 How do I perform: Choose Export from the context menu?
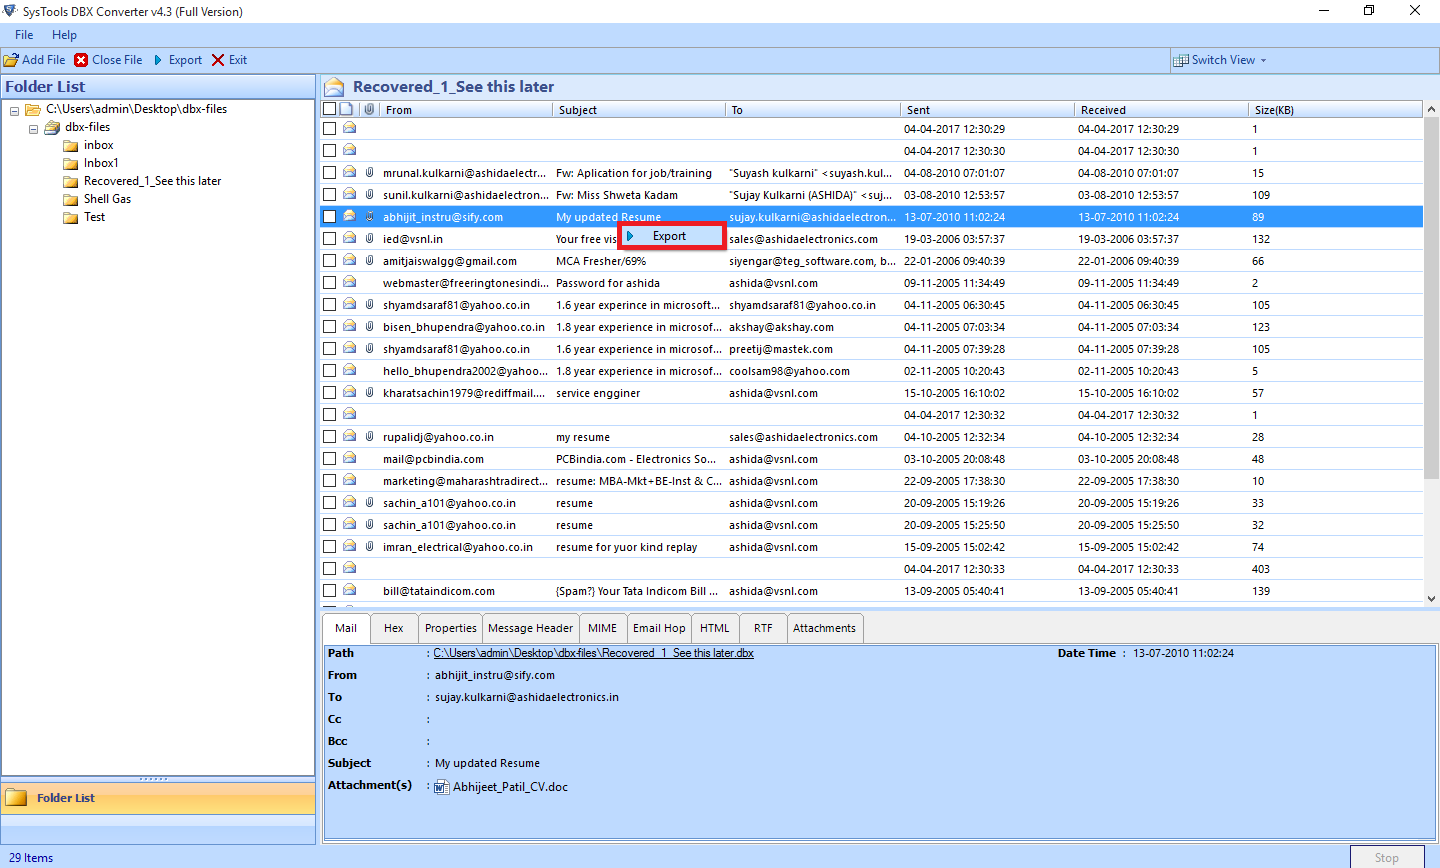point(671,236)
